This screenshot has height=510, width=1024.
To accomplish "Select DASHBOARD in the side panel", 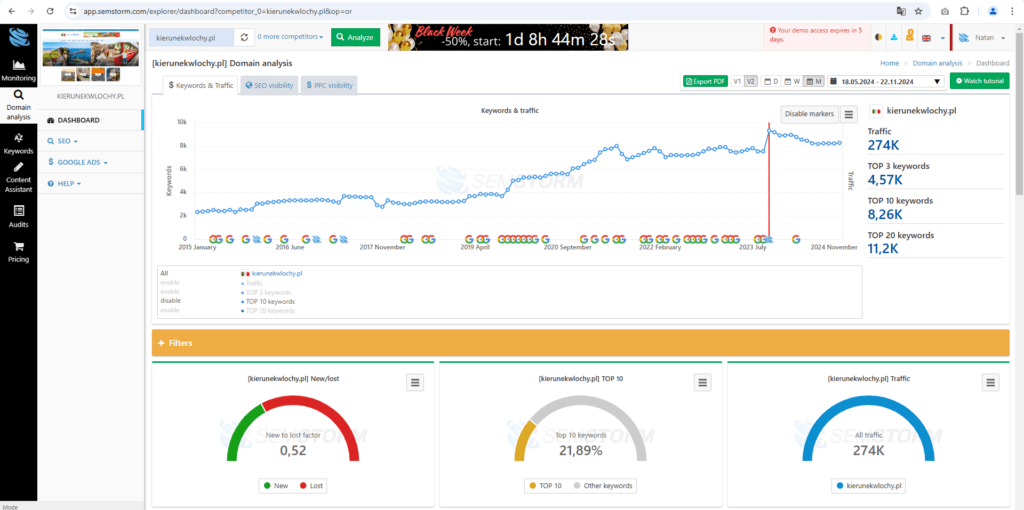I will point(91,120).
